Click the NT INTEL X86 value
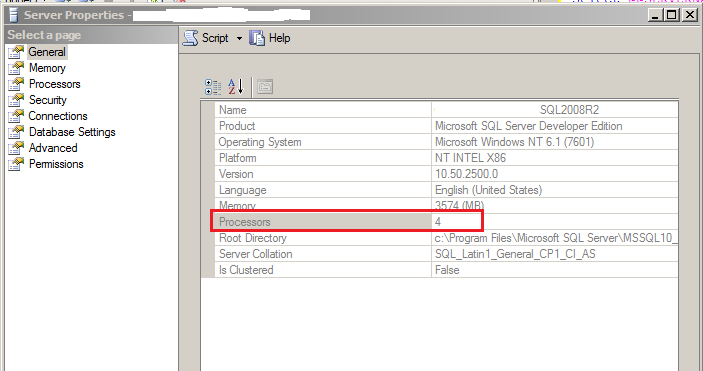Image resolution: width=703 pixels, height=371 pixels. pyautogui.click(x=470, y=158)
